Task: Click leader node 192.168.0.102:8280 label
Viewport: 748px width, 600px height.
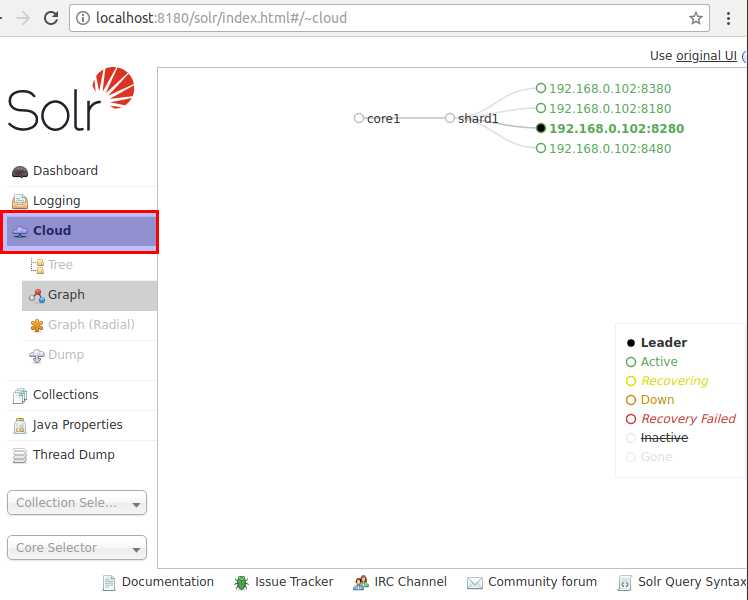Action: click(617, 129)
